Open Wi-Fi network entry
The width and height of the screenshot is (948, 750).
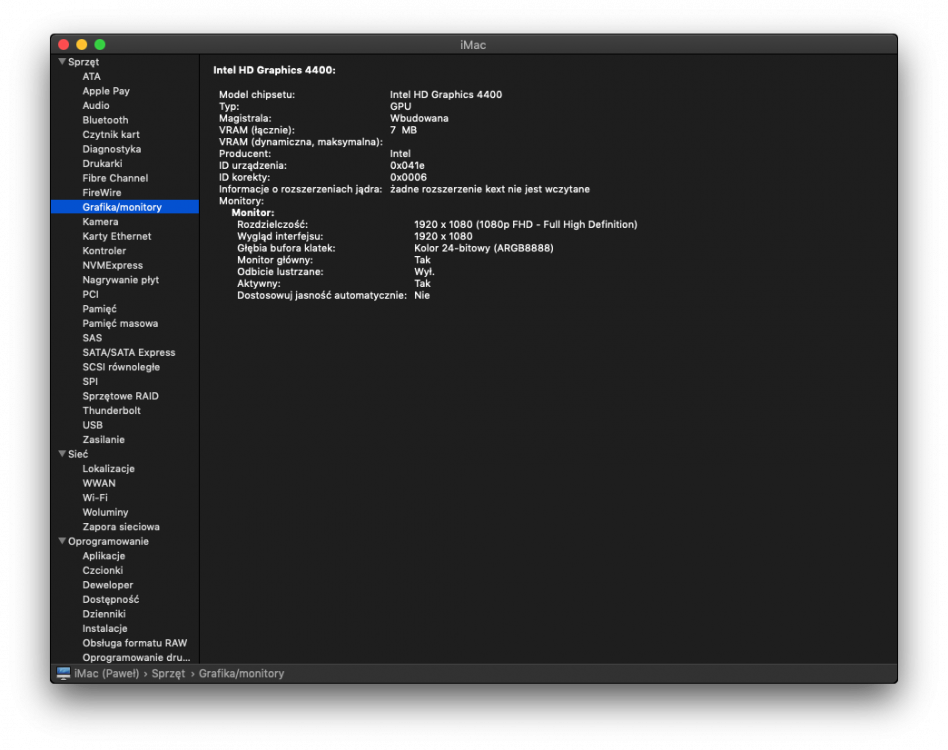(95, 497)
